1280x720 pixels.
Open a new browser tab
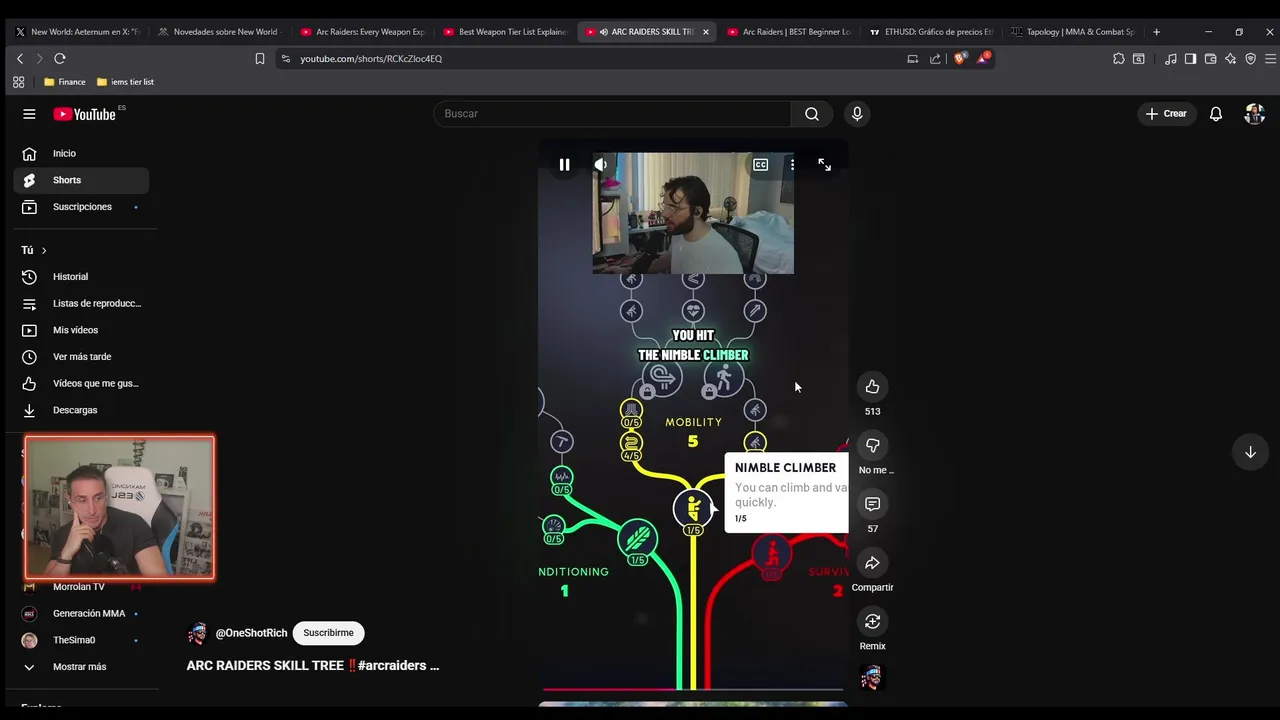(1157, 32)
